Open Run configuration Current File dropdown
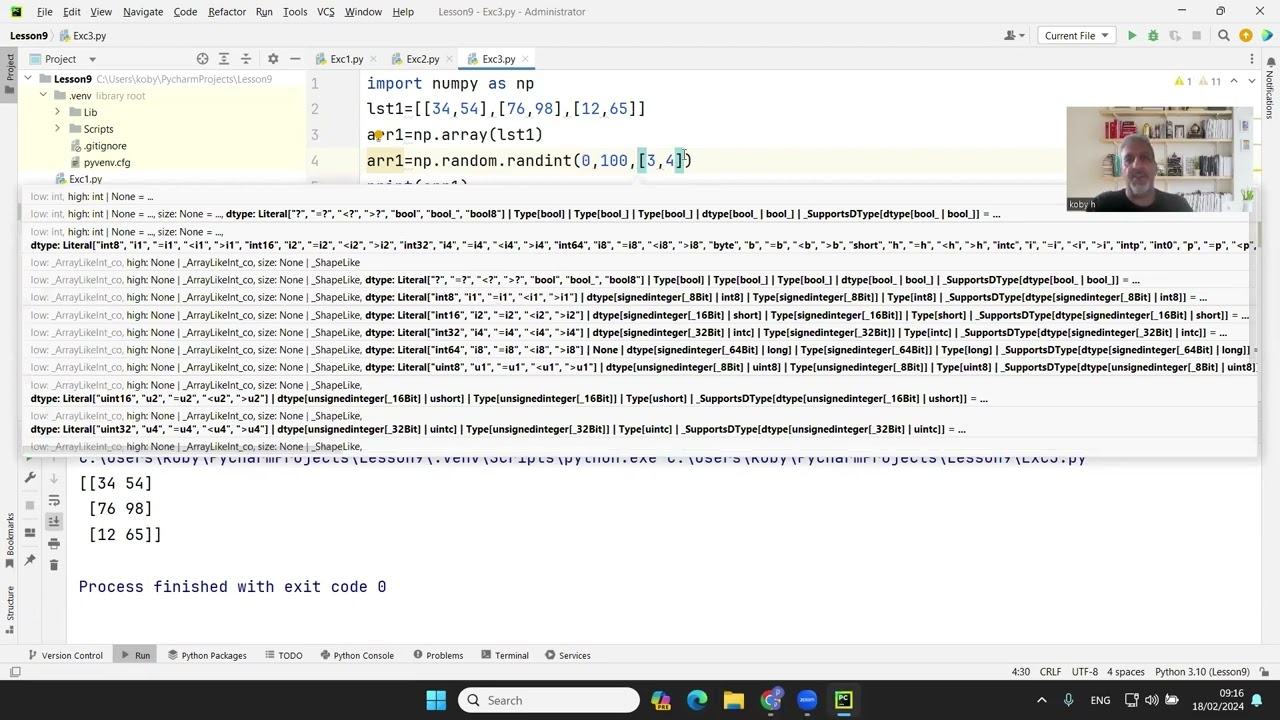The image size is (1280, 720). (x=1076, y=36)
